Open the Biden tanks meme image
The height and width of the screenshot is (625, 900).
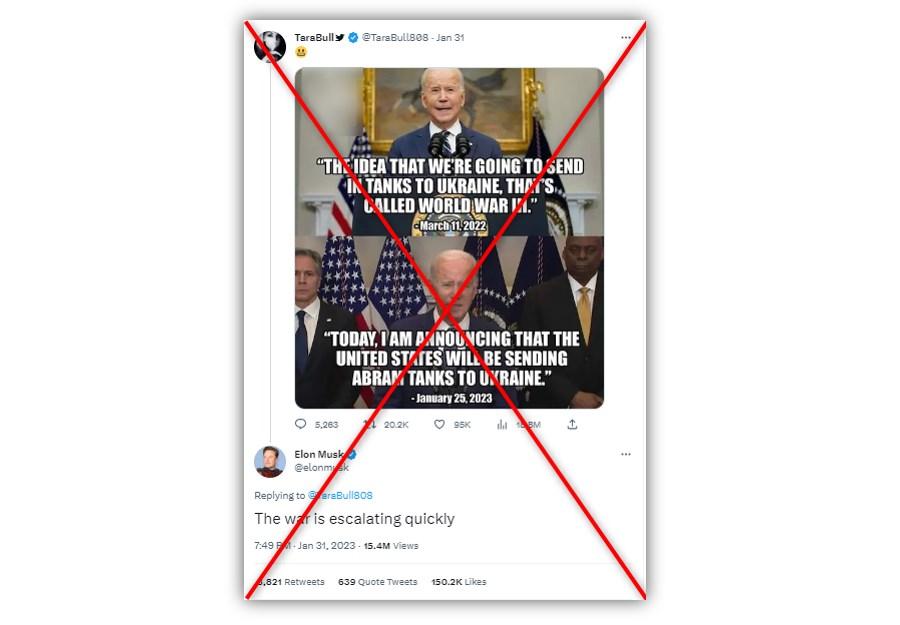(449, 238)
